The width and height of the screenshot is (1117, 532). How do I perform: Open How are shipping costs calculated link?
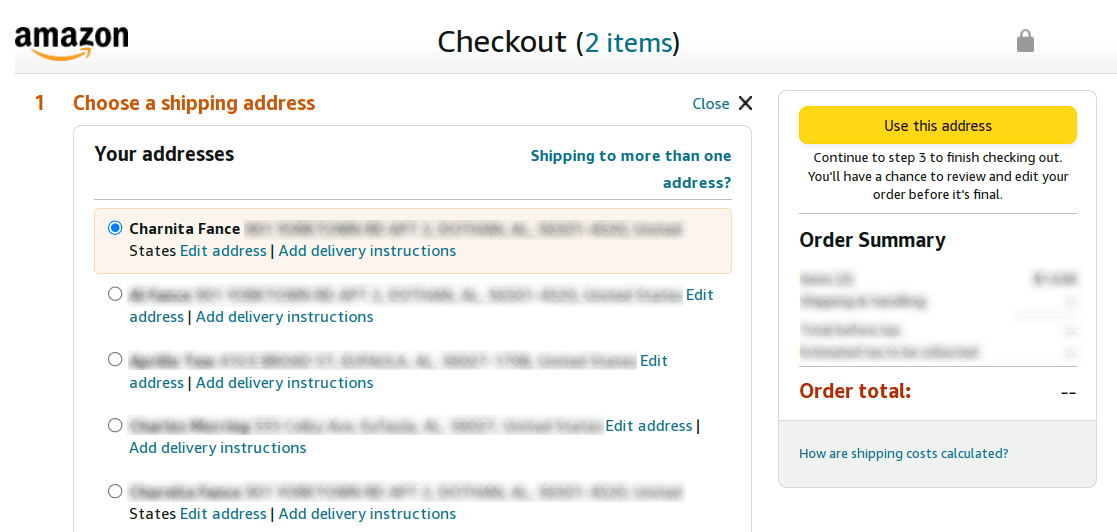903,454
